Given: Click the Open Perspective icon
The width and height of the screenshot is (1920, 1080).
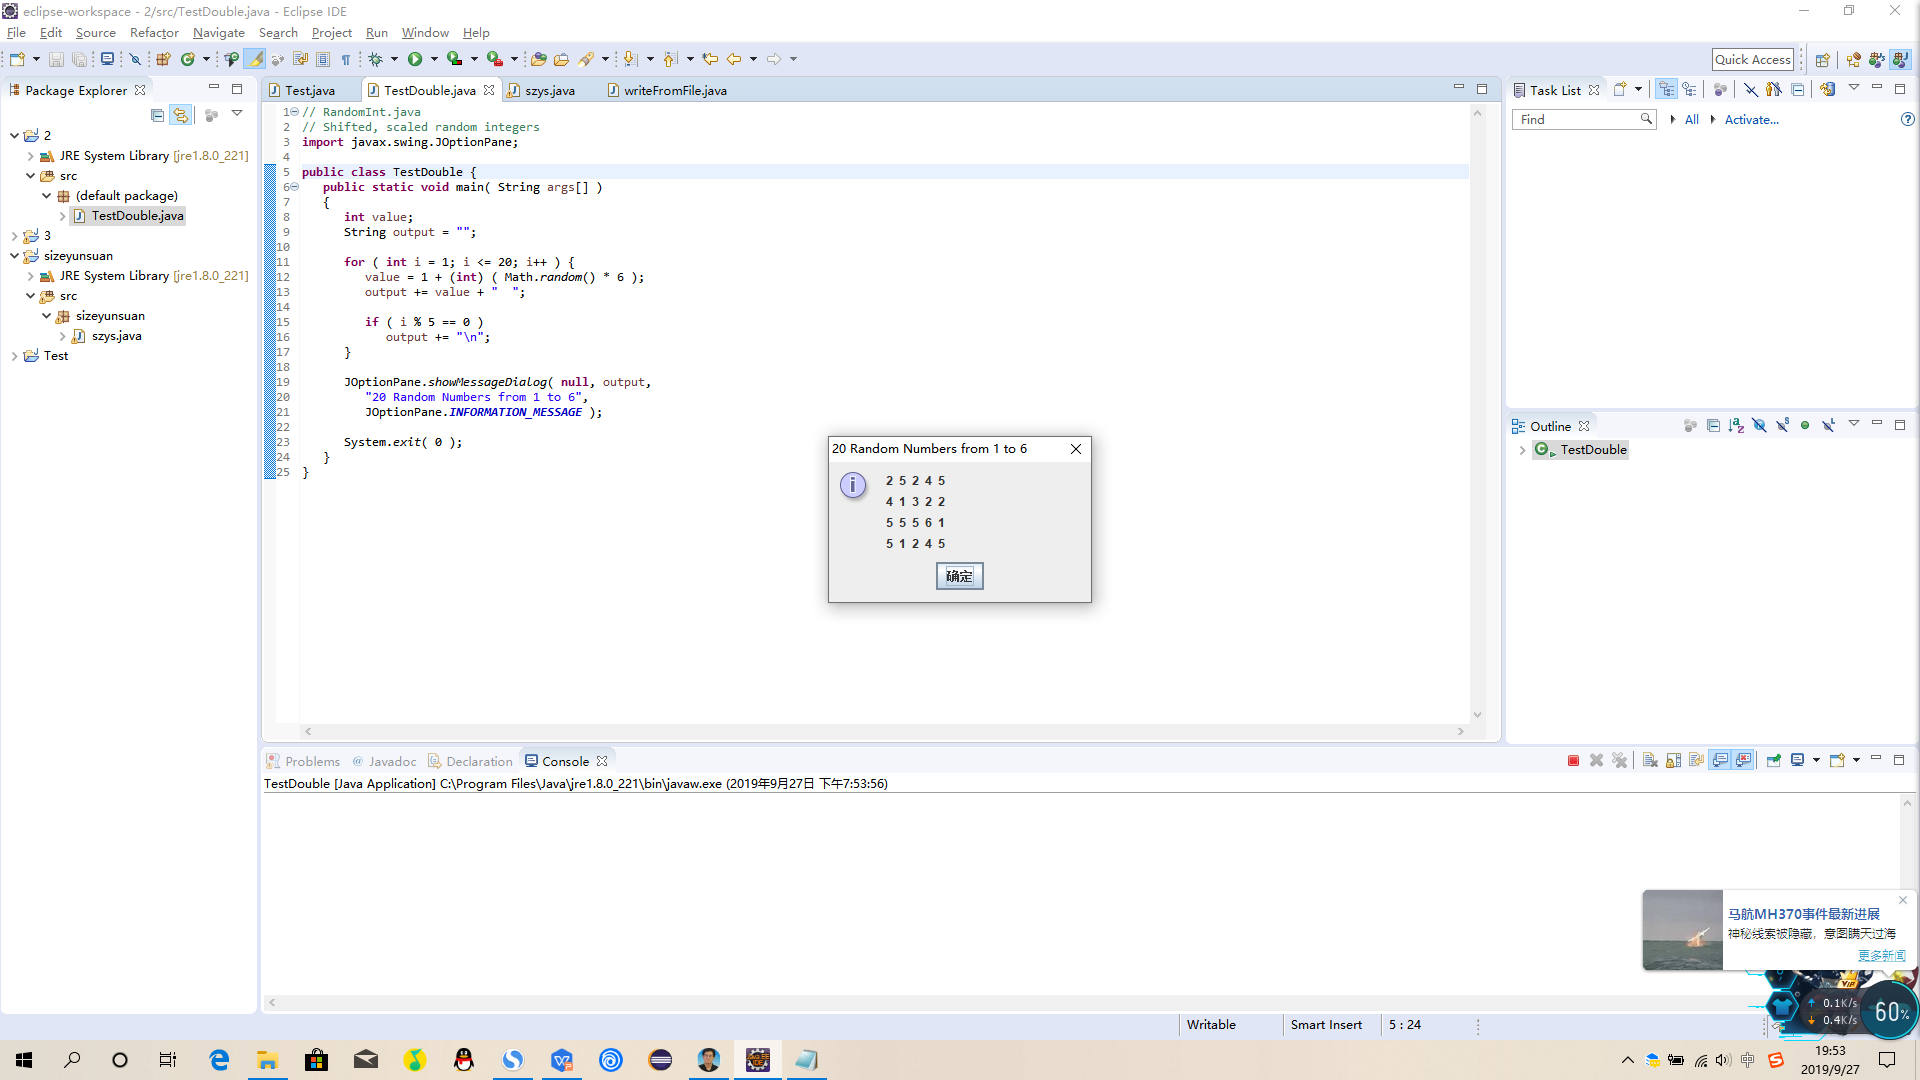Looking at the screenshot, I should (1822, 60).
